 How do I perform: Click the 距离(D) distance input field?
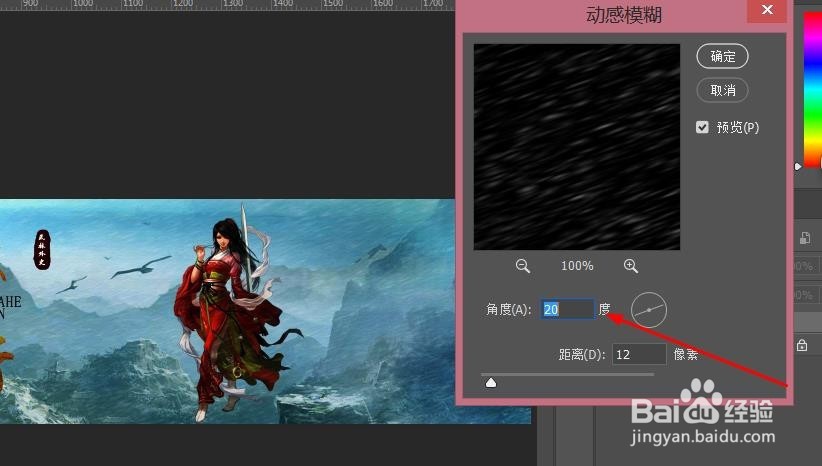point(639,354)
